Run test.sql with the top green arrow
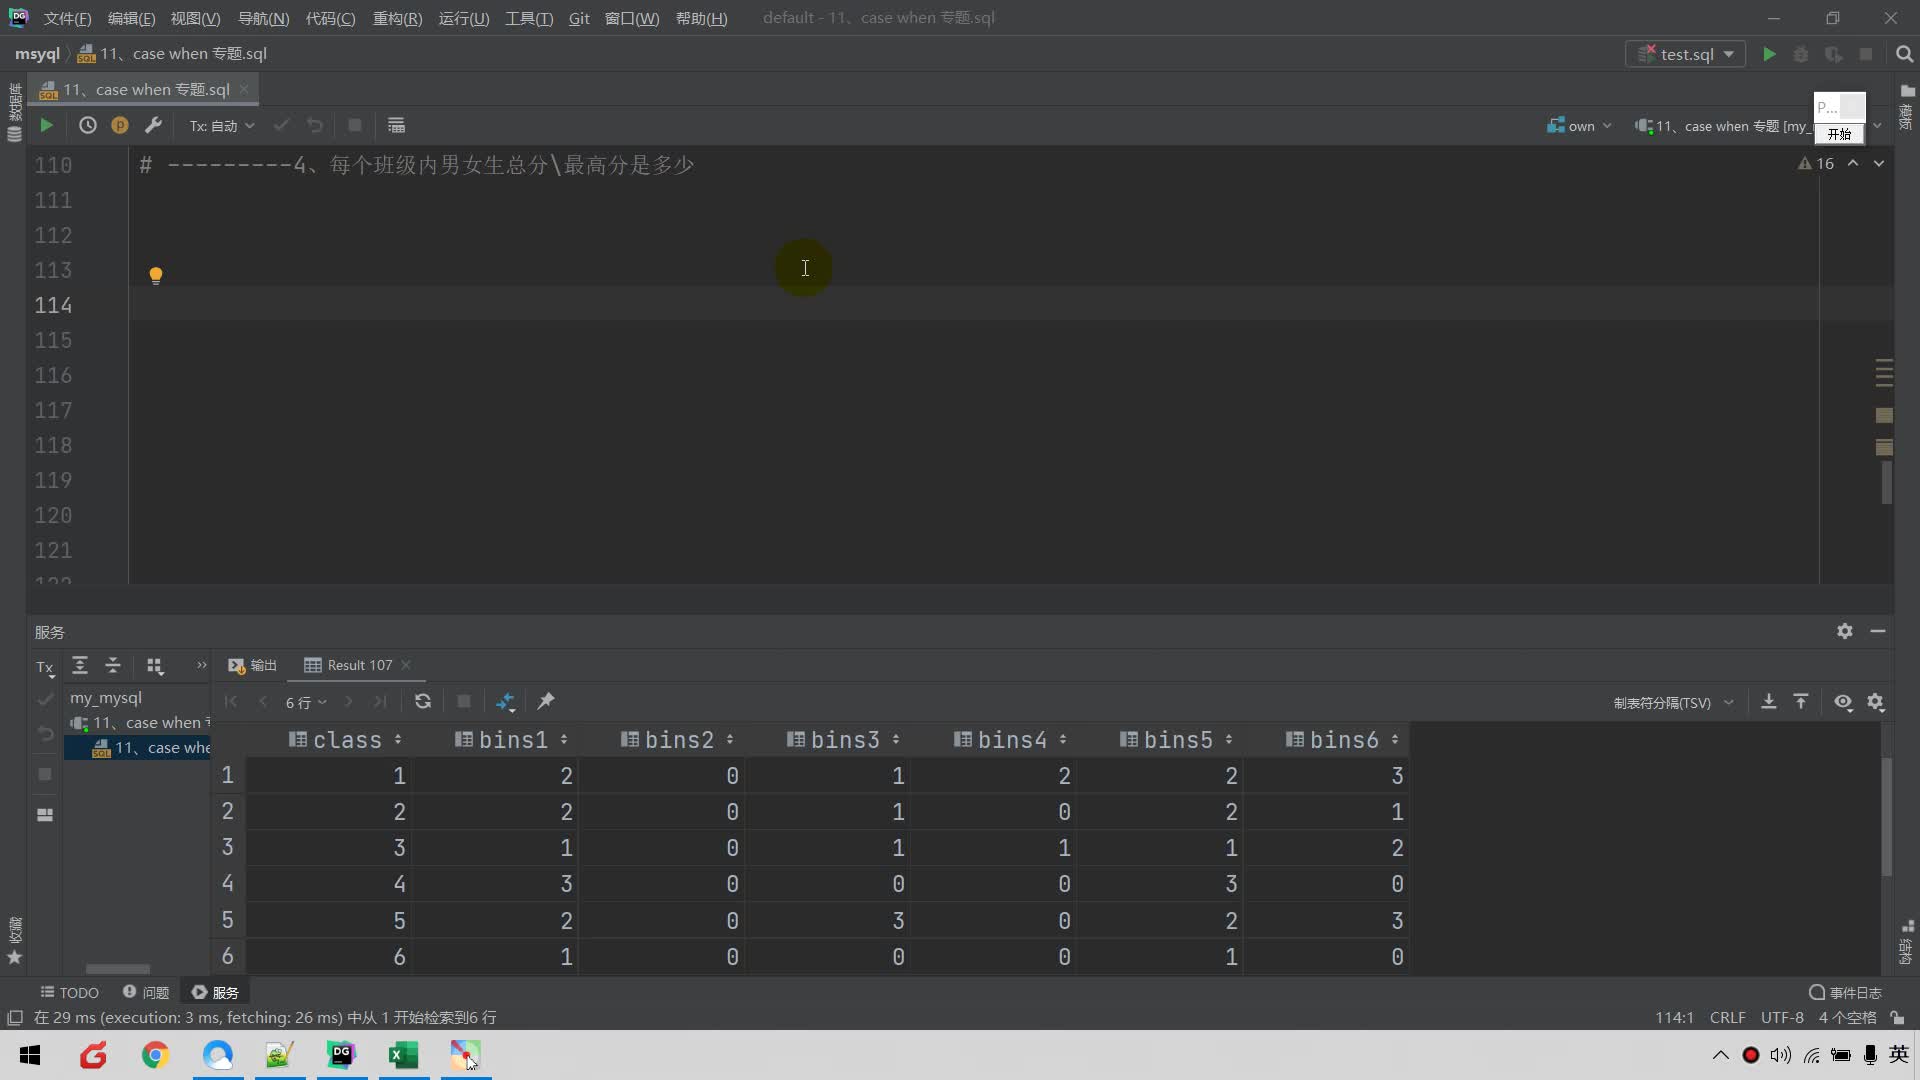This screenshot has width=1920, height=1080. point(1769,54)
